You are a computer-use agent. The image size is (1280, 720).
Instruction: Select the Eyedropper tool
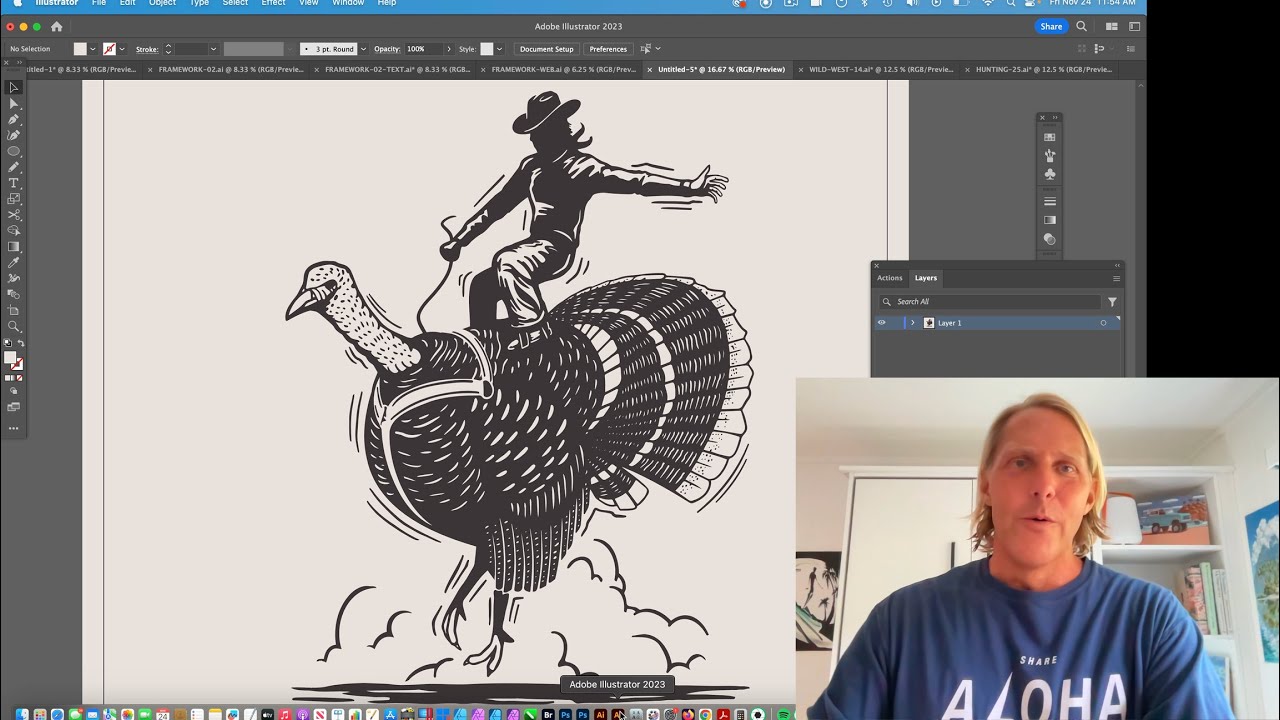click(13, 263)
